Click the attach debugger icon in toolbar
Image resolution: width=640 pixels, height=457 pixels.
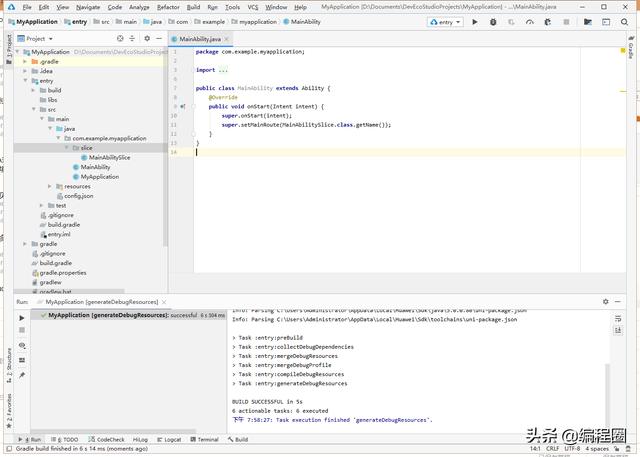click(x=548, y=22)
